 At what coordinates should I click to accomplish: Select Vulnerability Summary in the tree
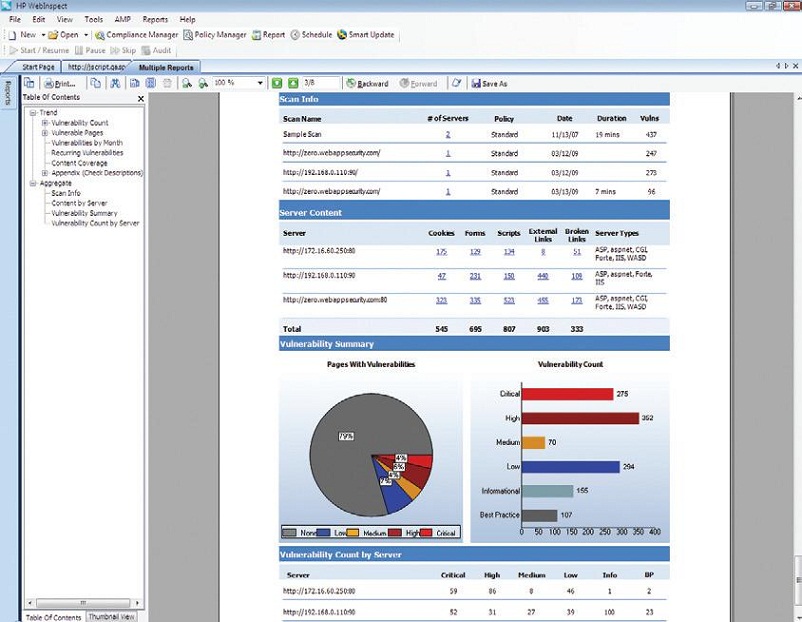click(x=84, y=213)
